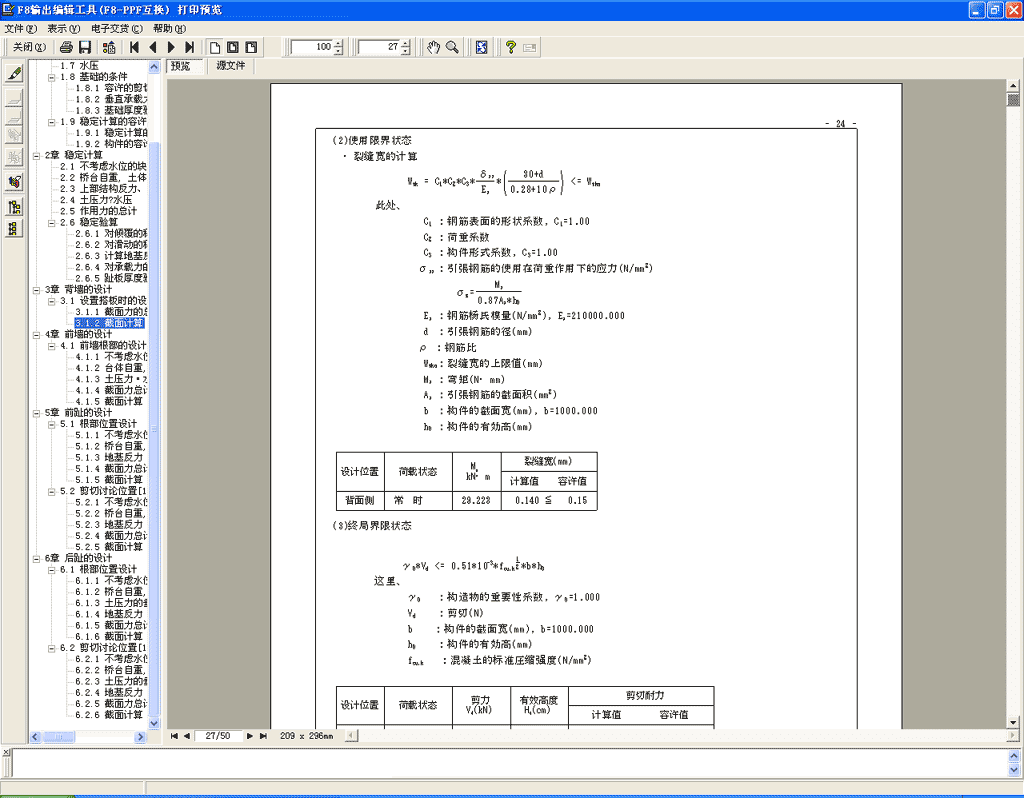
Task: Click first page button in bottom navigation
Action: point(174,736)
